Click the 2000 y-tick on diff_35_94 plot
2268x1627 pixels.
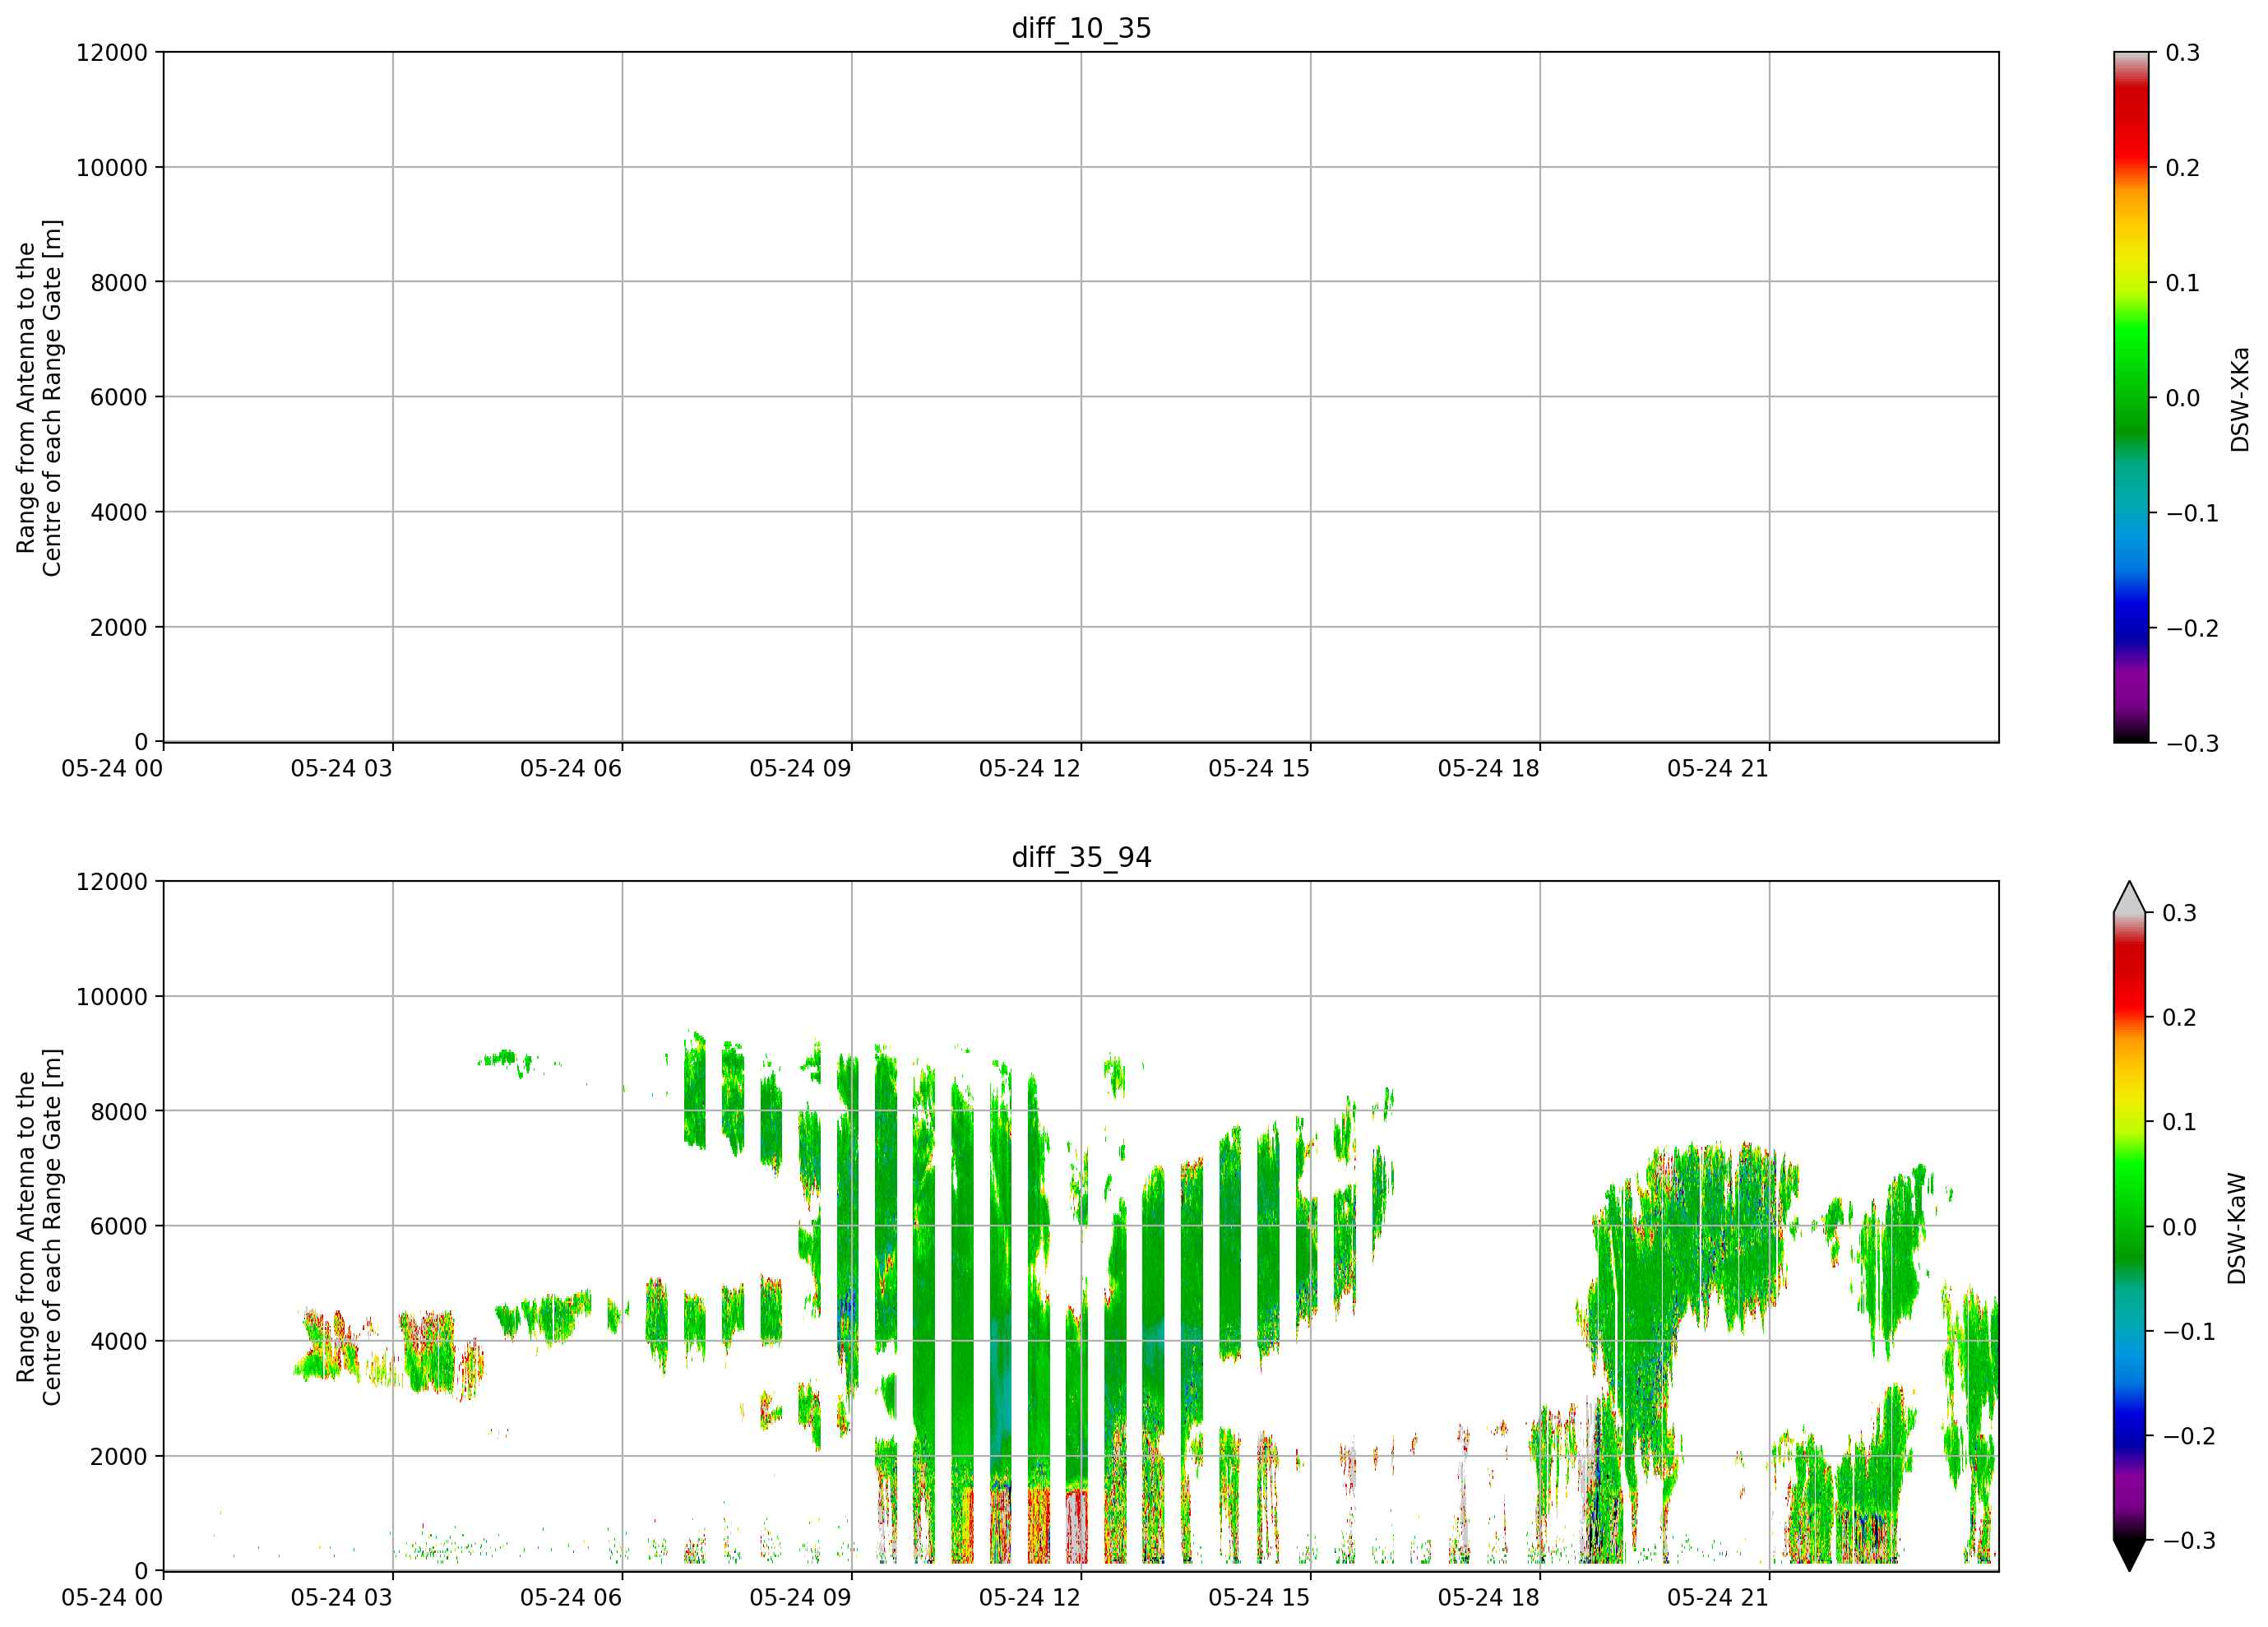click(119, 1457)
